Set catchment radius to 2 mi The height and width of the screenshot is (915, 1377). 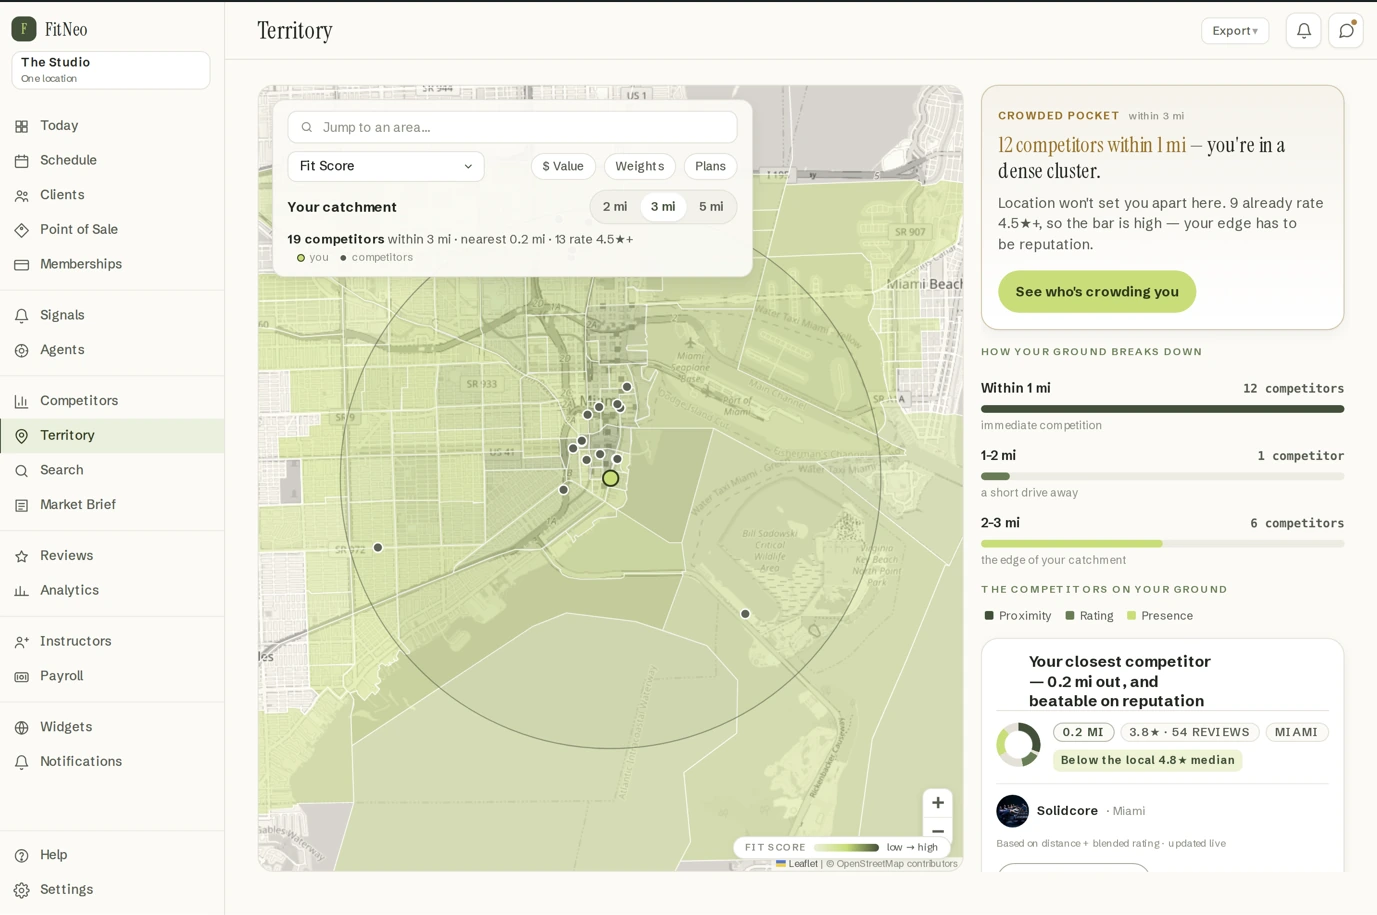pyautogui.click(x=615, y=207)
